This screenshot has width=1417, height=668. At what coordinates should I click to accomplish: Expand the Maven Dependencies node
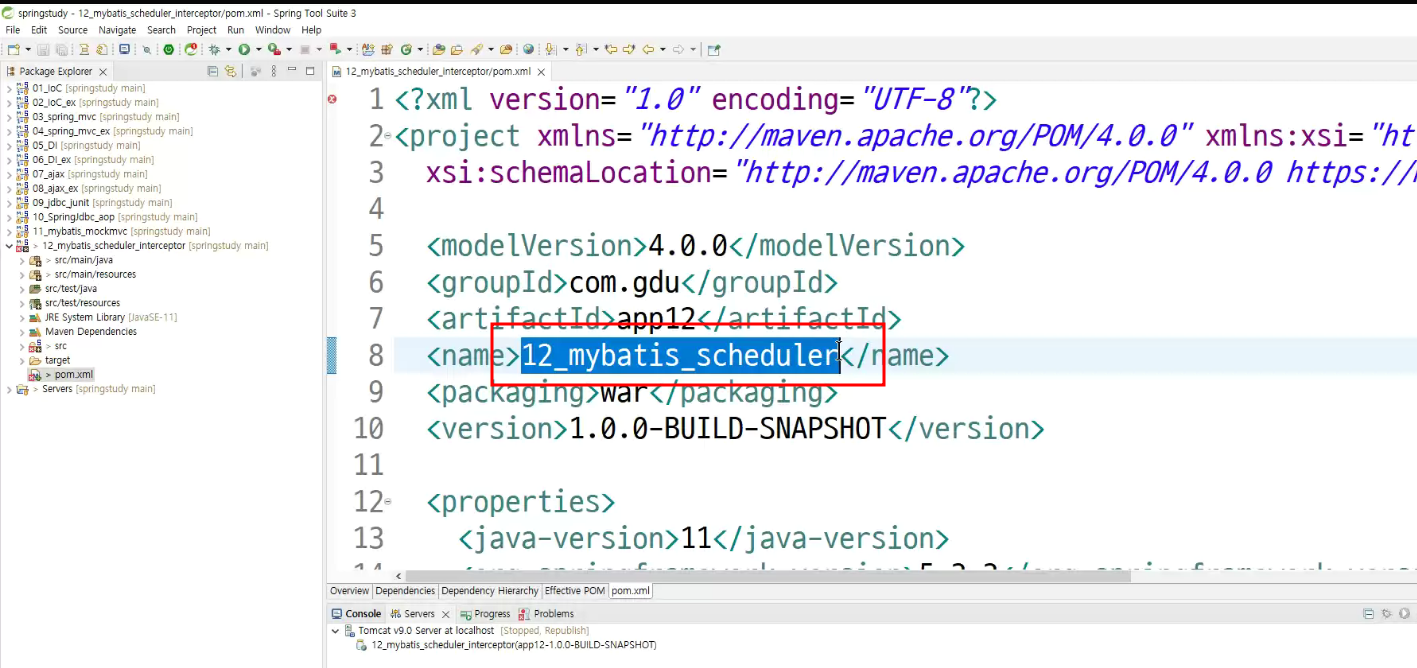[22, 331]
